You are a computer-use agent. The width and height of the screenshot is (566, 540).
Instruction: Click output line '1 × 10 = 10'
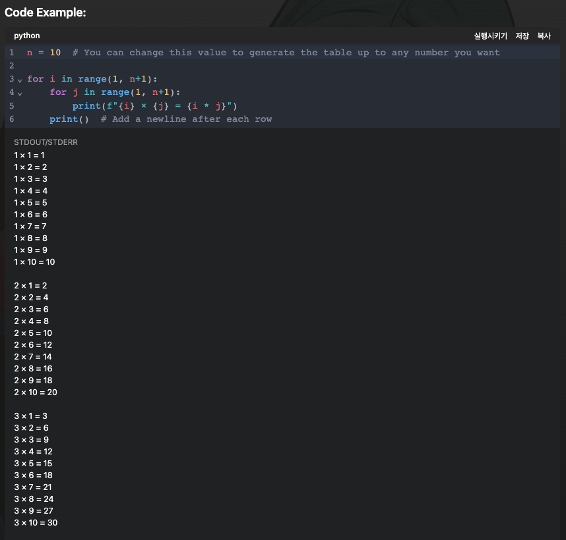pyautogui.click(x=34, y=262)
